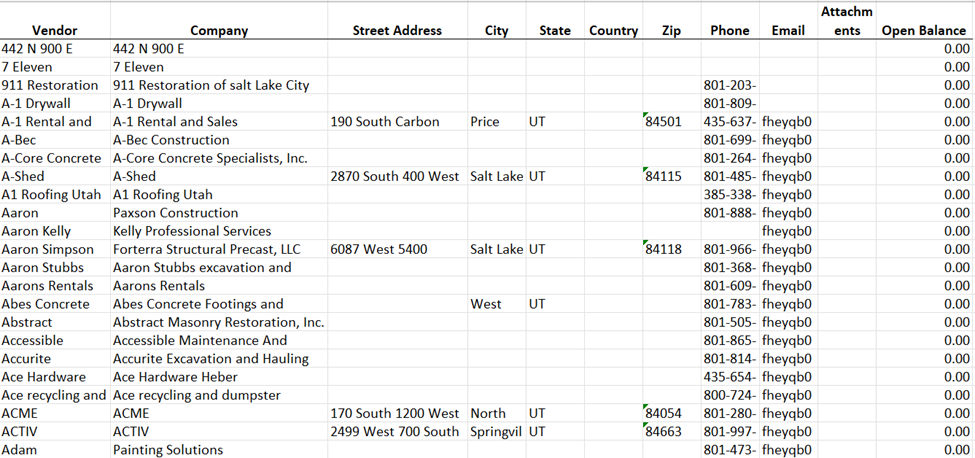This screenshot has height=458, width=975.
Task: Click vendor cell 442 N 900 E
Action: click(x=55, y=48)
